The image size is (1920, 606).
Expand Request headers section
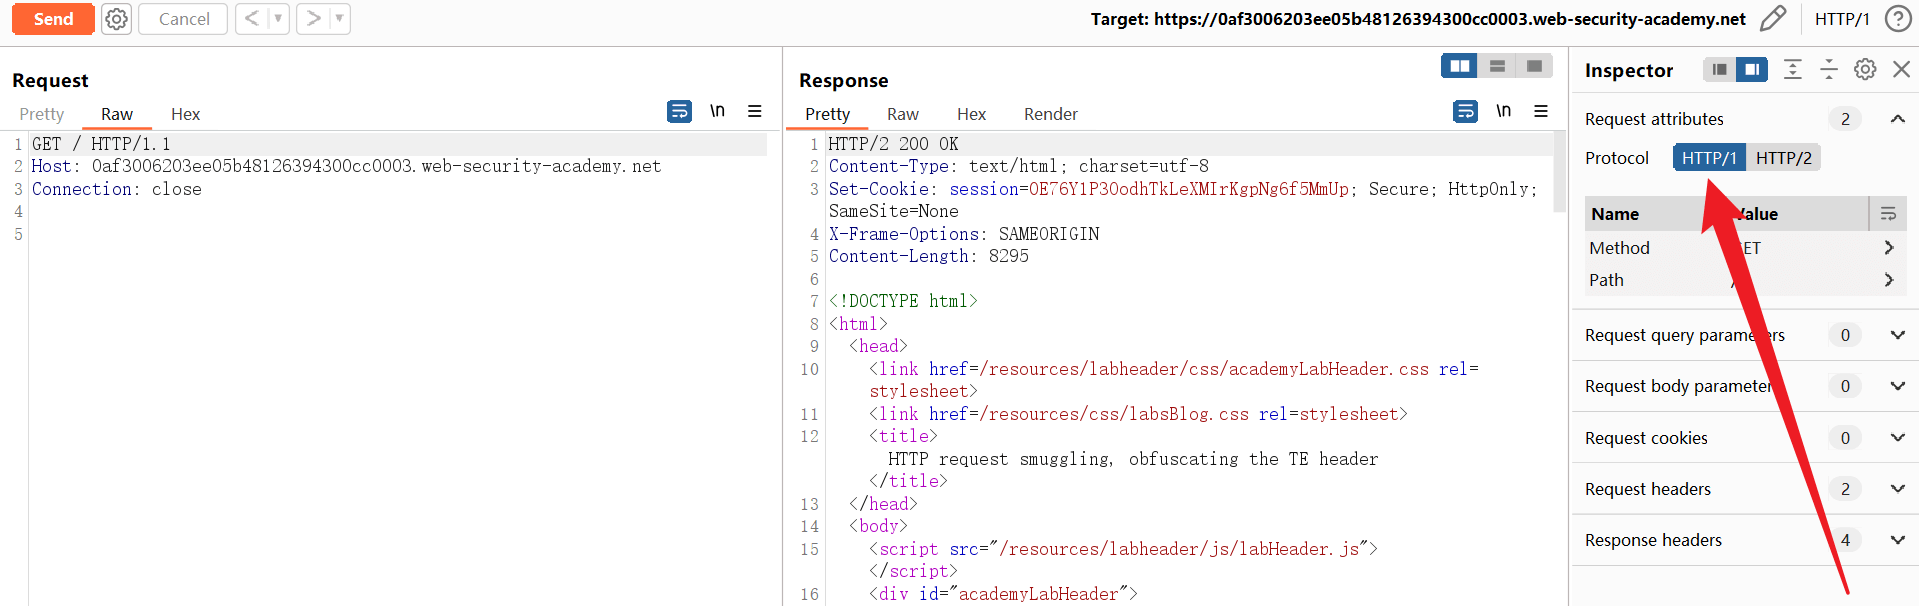(x=1897, y=489)
